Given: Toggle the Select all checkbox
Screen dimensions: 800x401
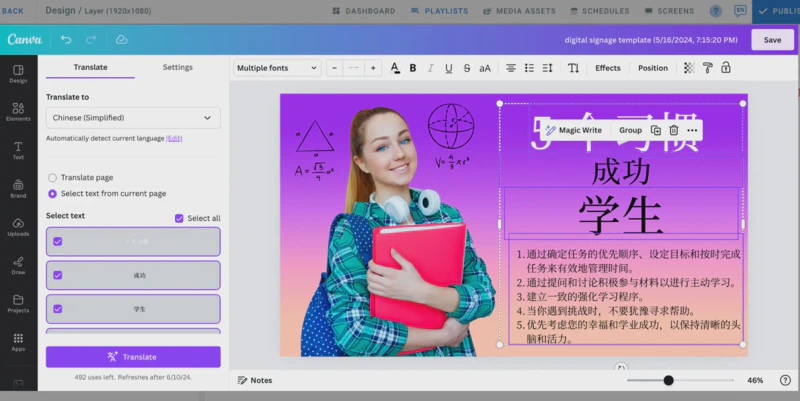Looking at the screenshot, I should [179, 218].
